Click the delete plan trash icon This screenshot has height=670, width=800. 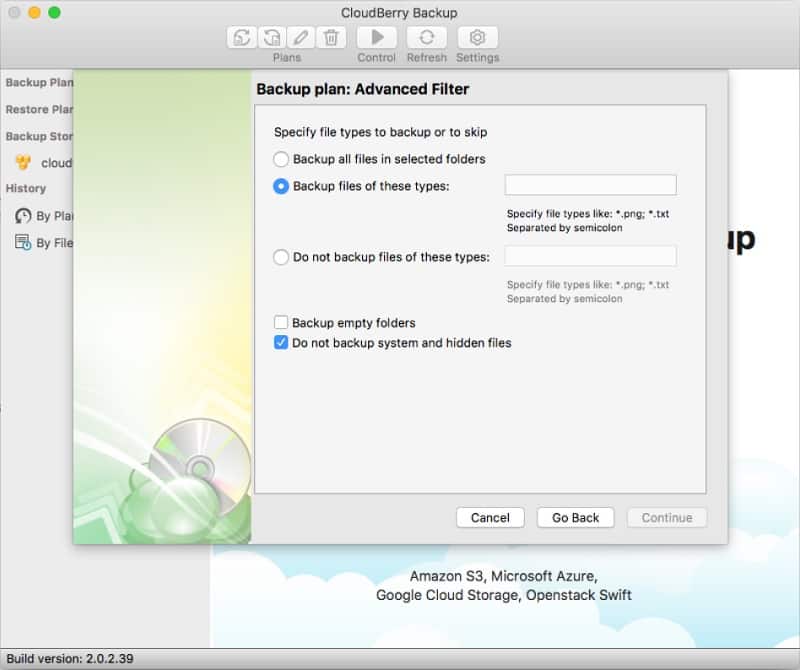[331, 37]
